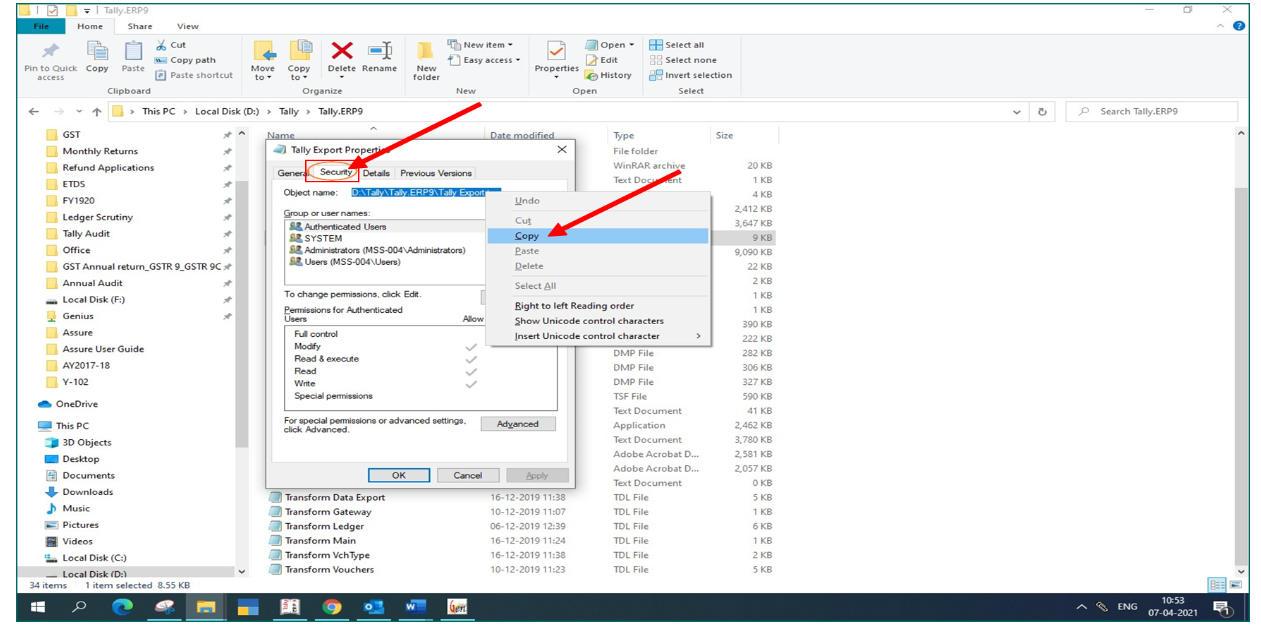Click Edit in Open group
The image size is (1261, 632).
601,60
